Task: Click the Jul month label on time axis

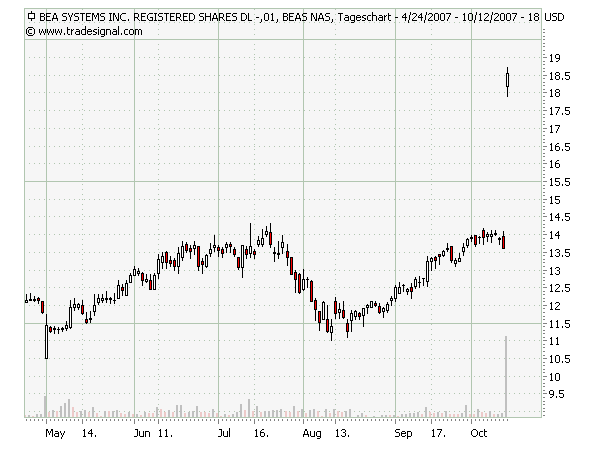Action: tap(224, 434)
